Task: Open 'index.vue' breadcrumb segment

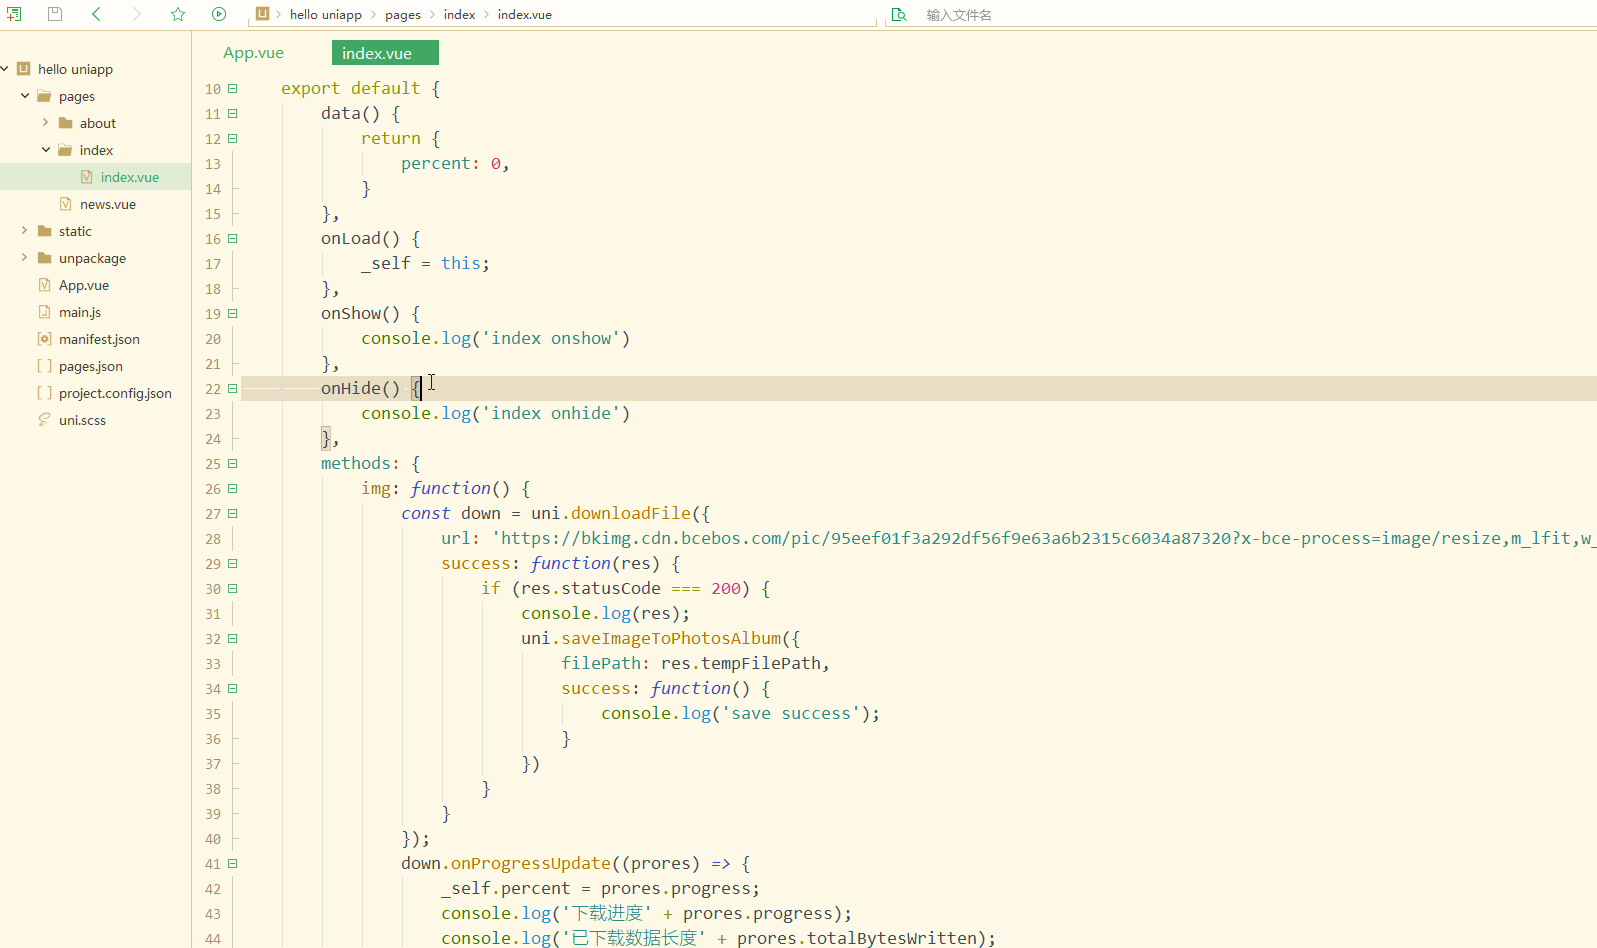Action: (x=525, y=15)
